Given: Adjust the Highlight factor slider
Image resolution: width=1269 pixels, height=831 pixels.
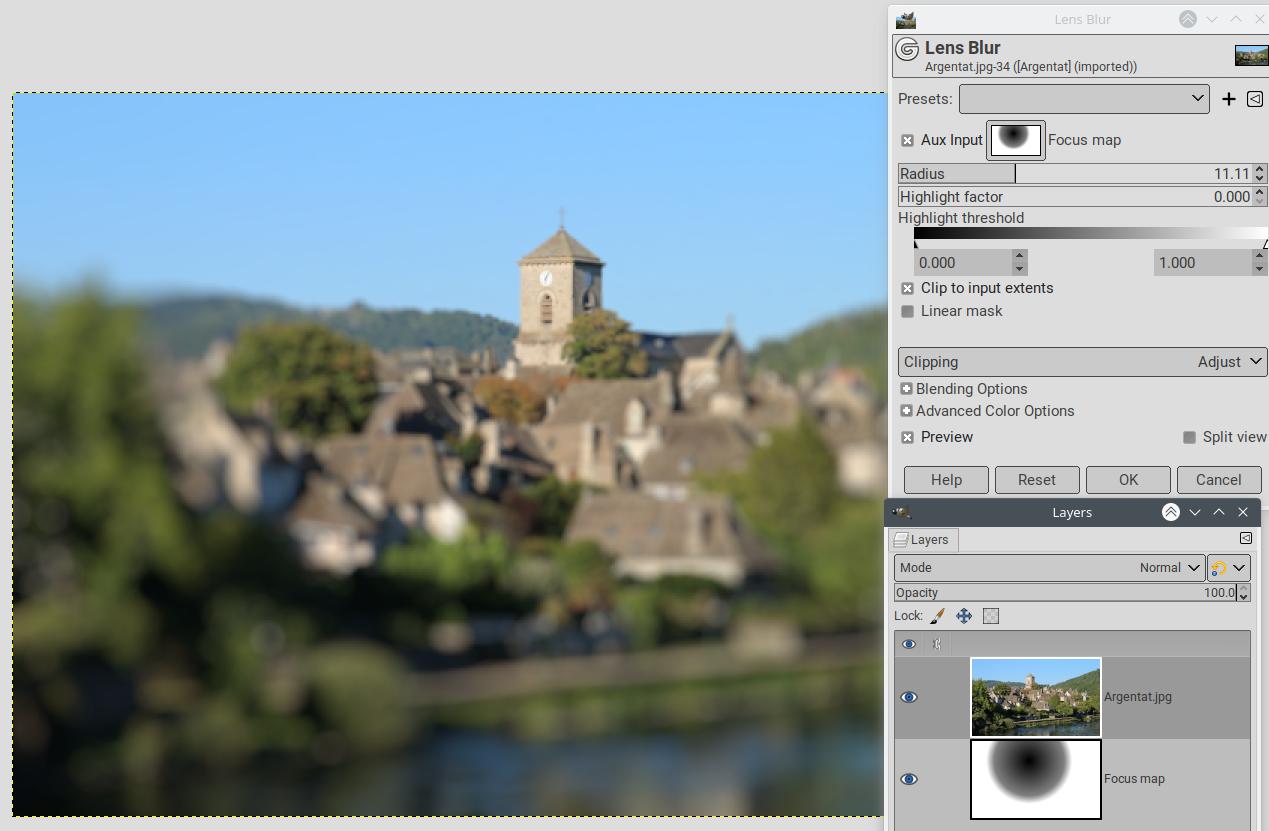Looking at the screenshot, I should (1075, 197).
